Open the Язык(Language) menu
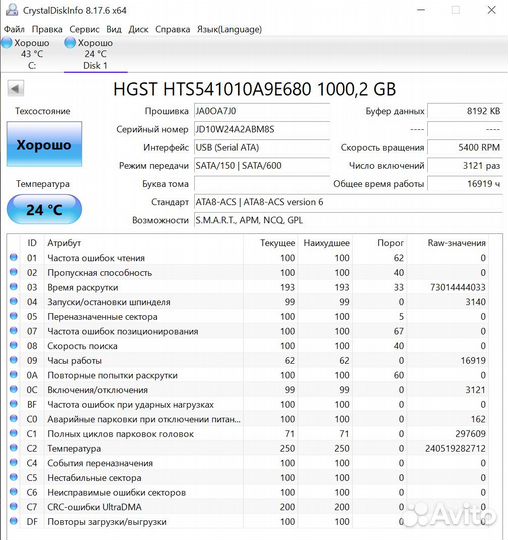 point(229,29)
